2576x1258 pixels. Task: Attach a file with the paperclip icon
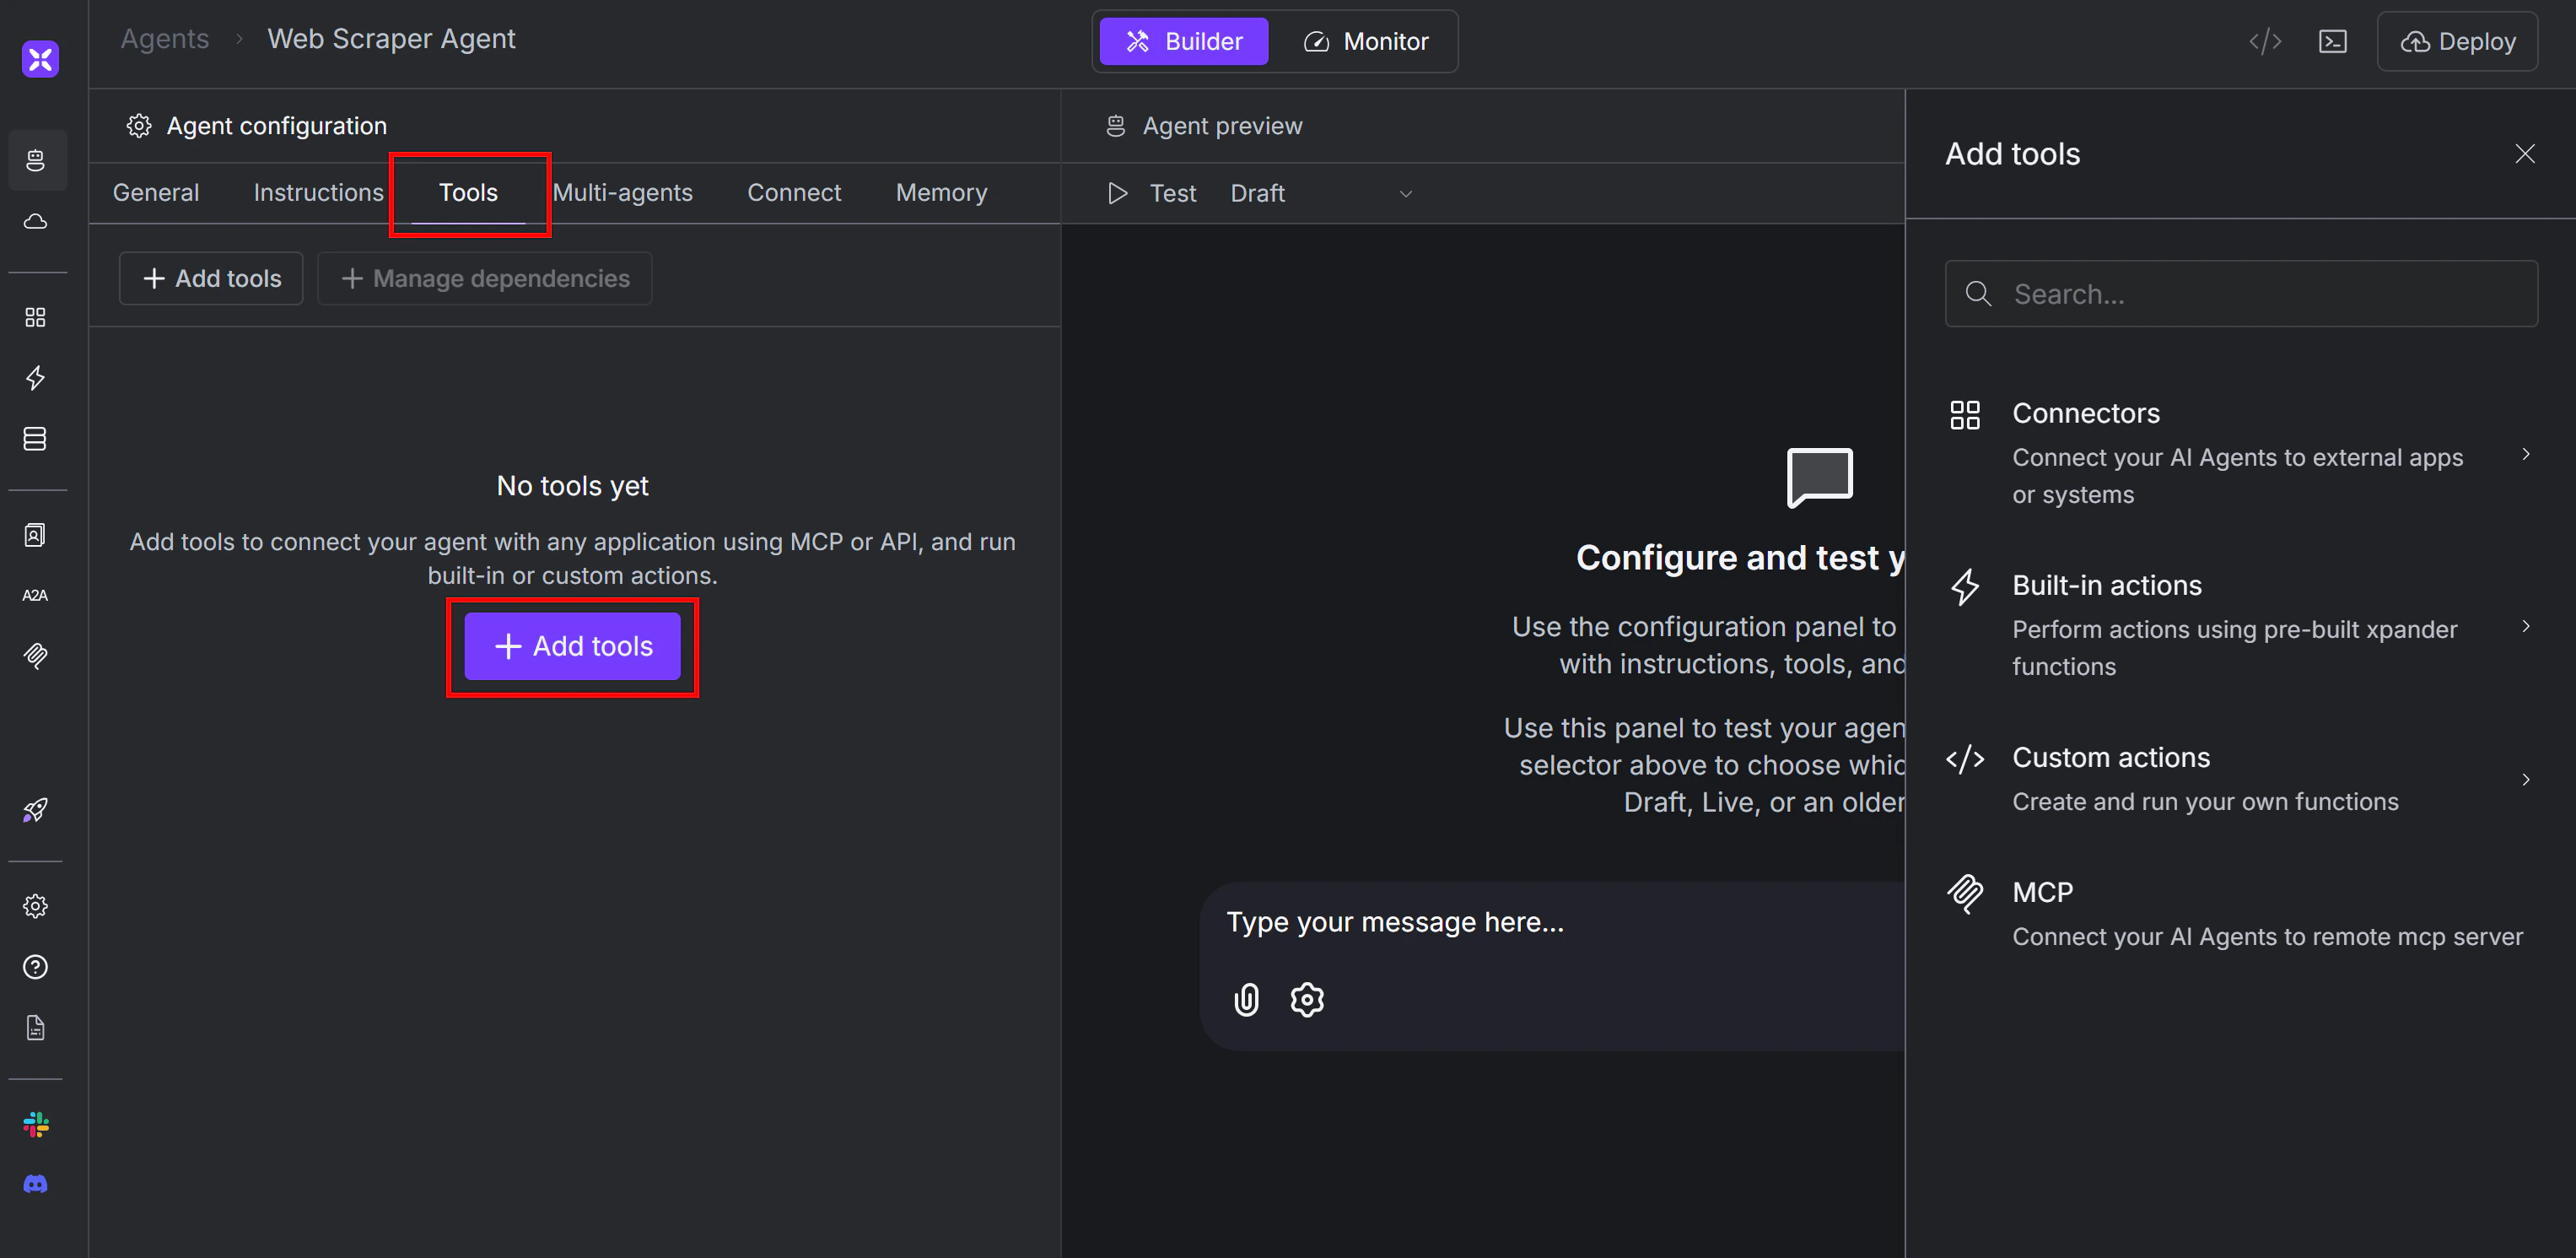pos(1246,999)
